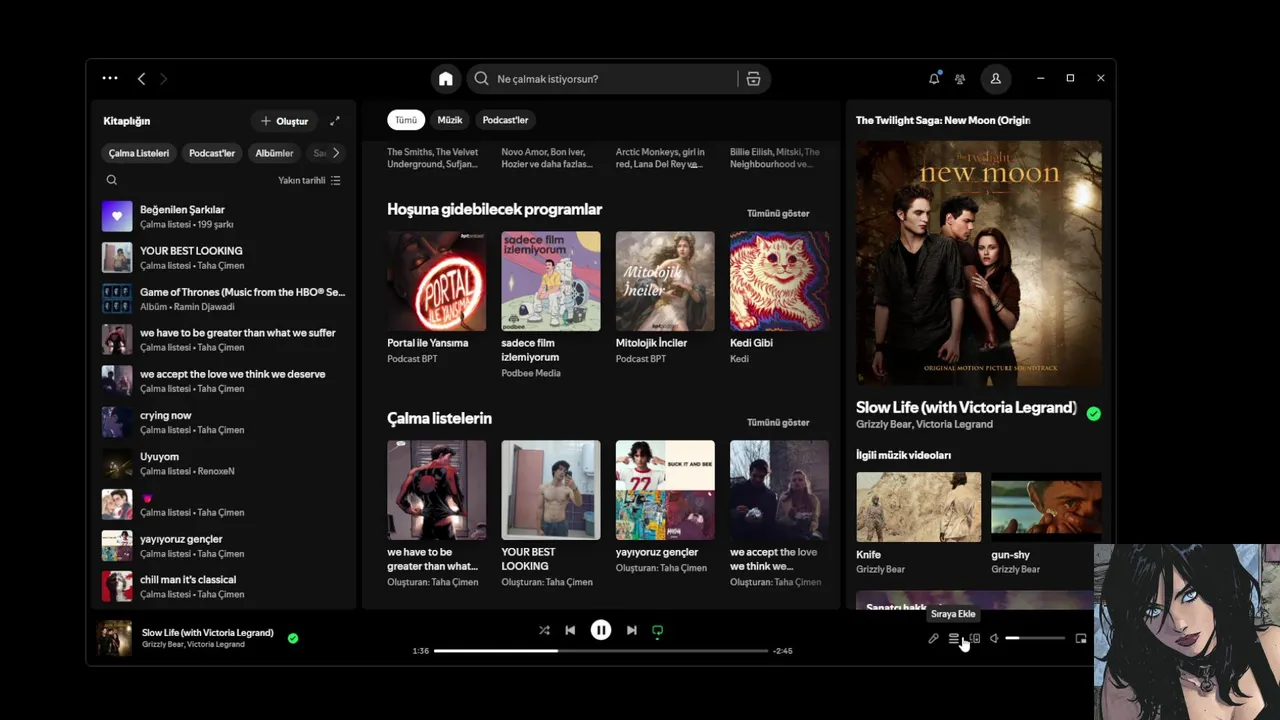The image size is (1280, 720).
Task: Seek using the song progress bar
Action: [601, 651]
